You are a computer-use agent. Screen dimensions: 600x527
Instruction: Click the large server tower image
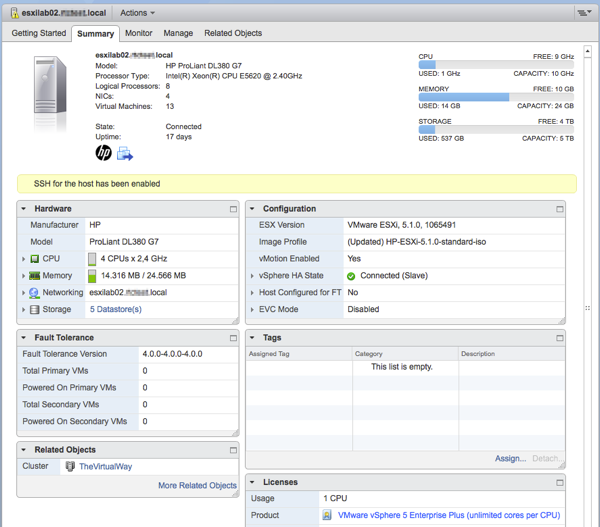point(50,85)
